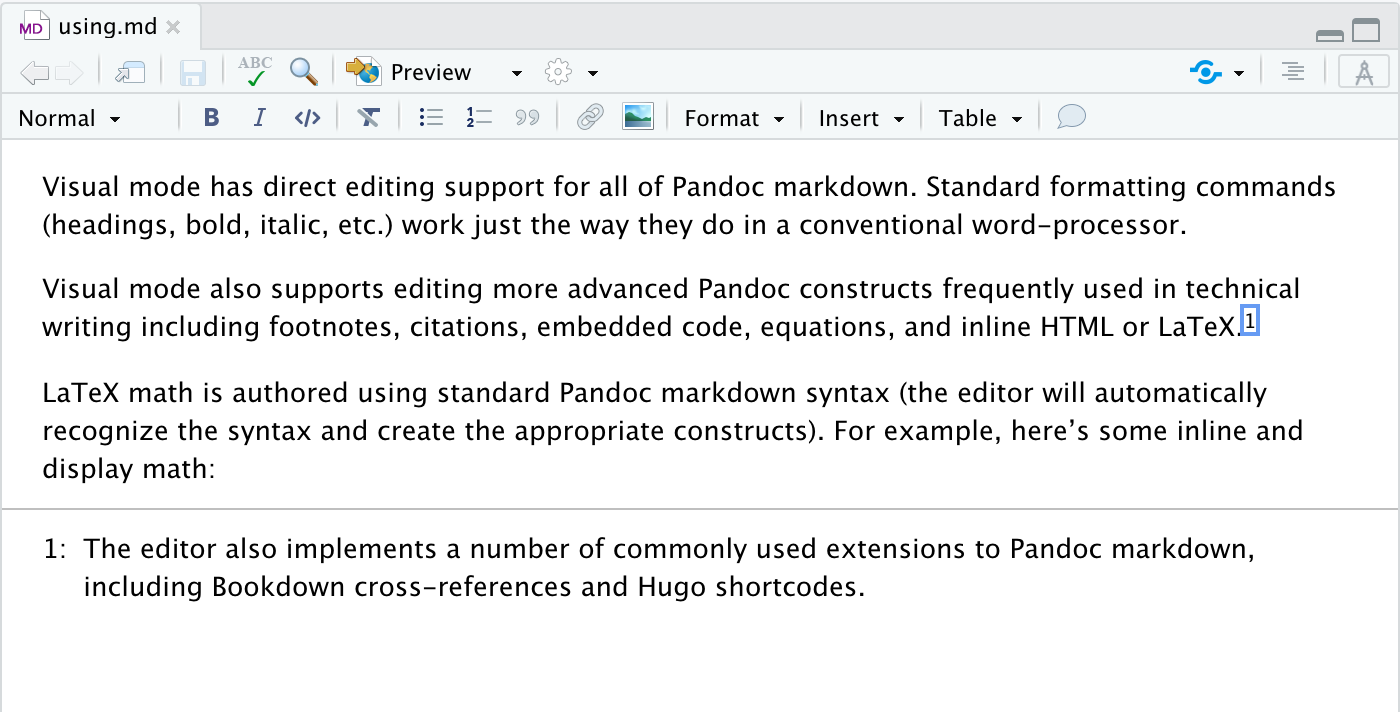Open the Format menu
This screenshot has height=712, width=1400.
[x=734, y=118]
